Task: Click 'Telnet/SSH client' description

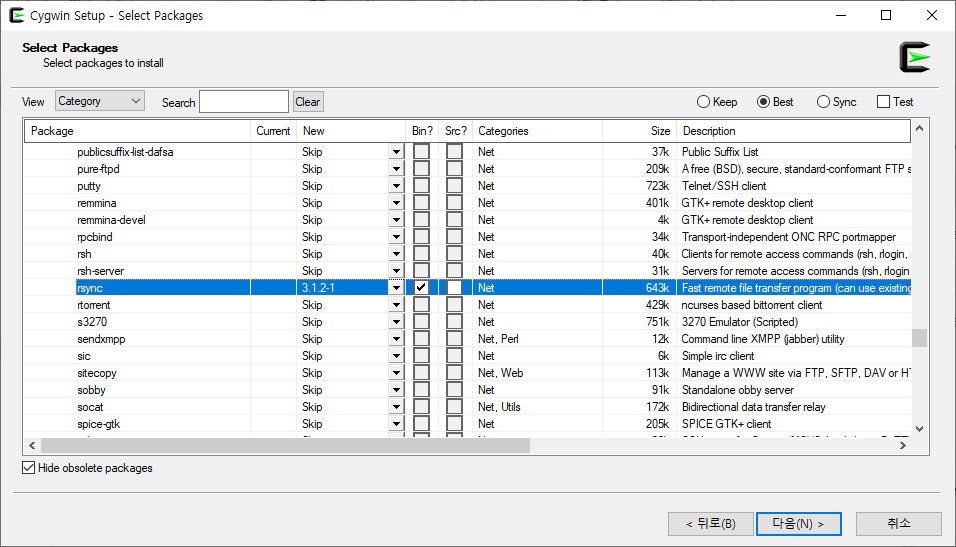Action: 724,186
